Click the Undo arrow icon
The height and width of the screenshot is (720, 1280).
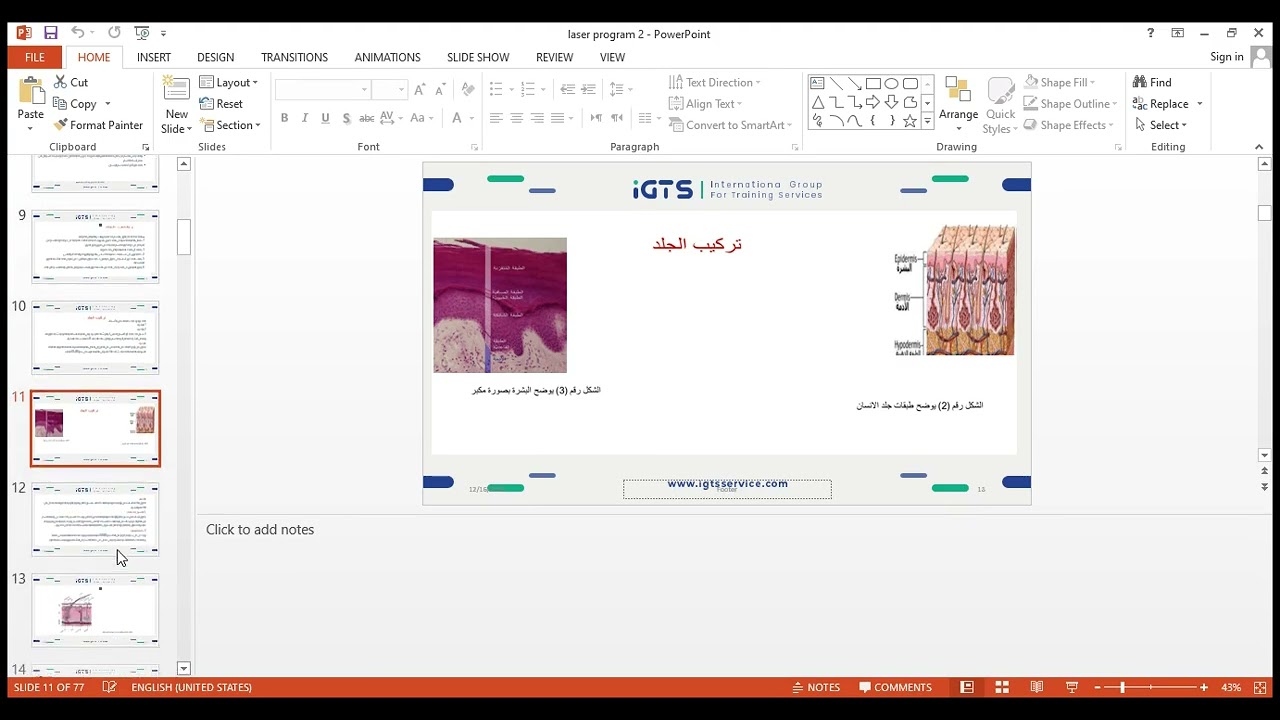coord(77,33)
